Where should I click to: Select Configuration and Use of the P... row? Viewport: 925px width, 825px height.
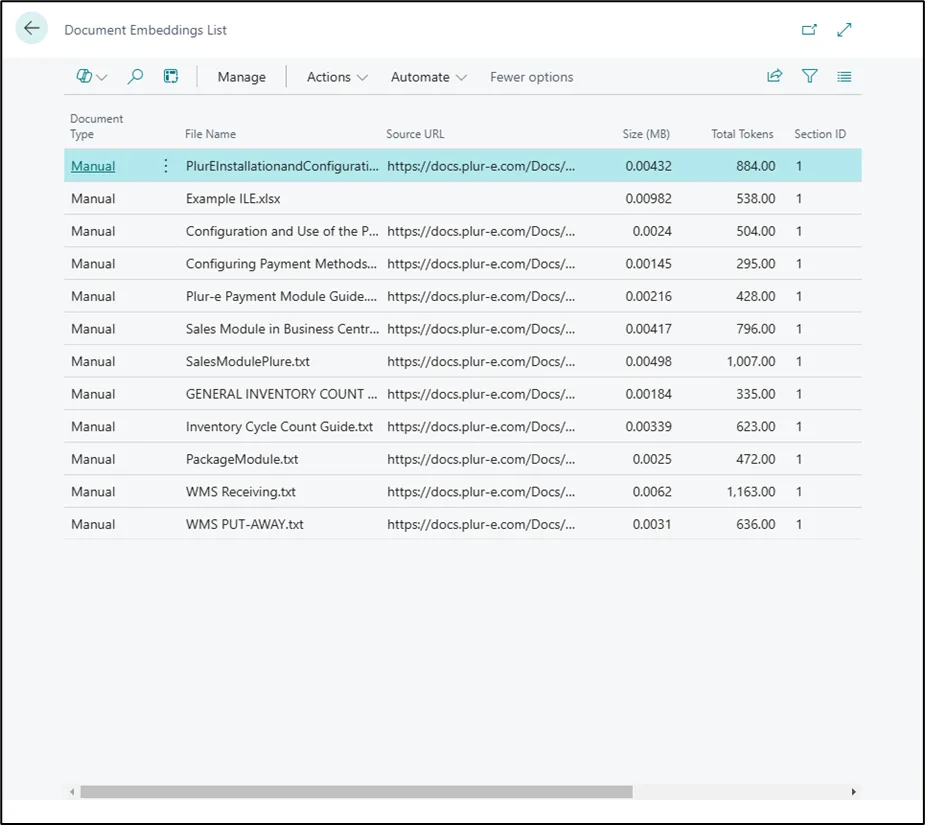[462, 231]
